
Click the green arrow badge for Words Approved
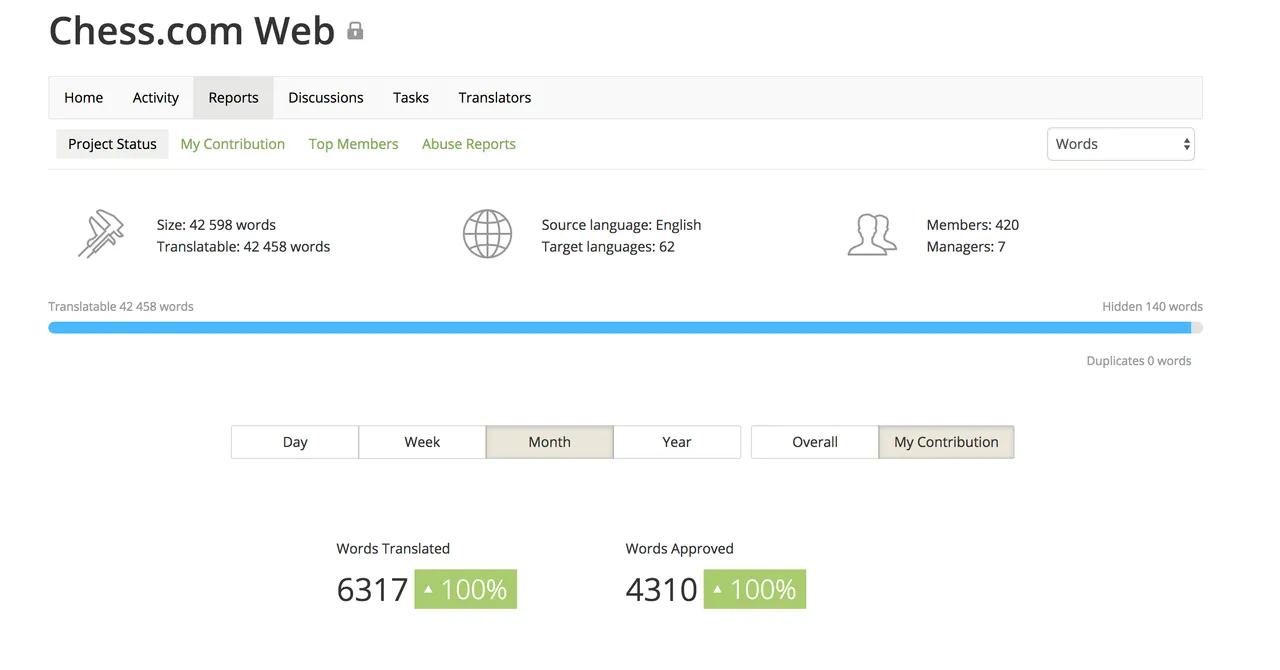point(754,589)
